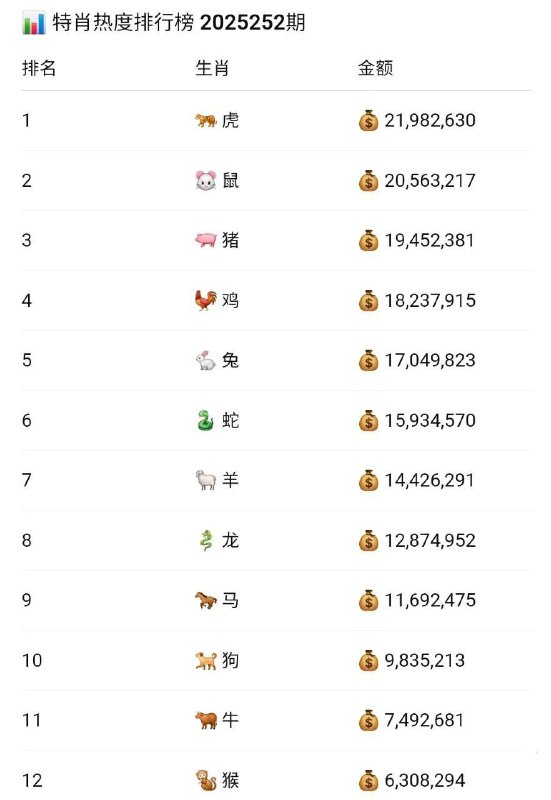Click the tiger emoji icon in rank 1
Image resolution: width=551 pixels, height=800 pixels.
point(206,120)
